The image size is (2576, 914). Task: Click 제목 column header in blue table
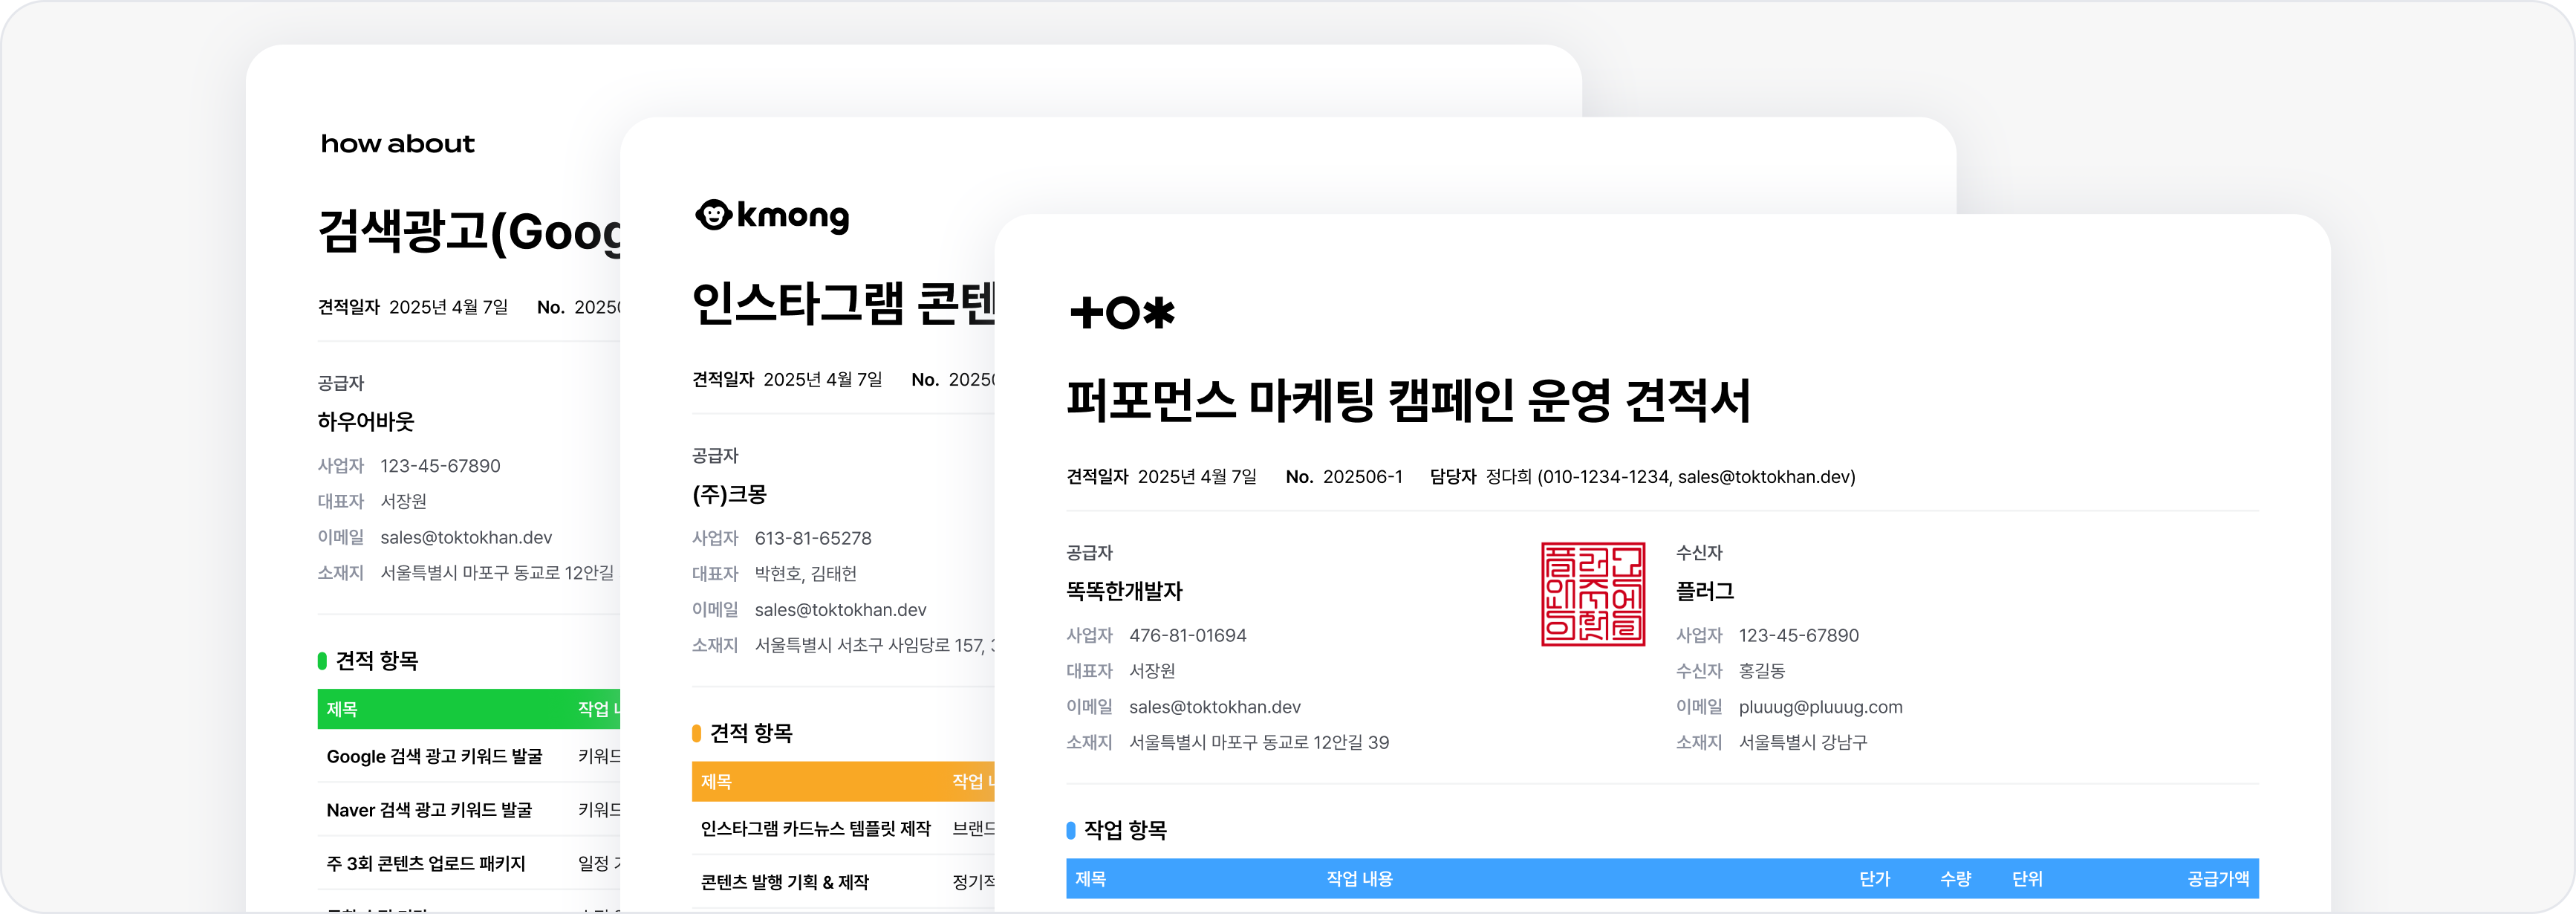click(1090, 879)
